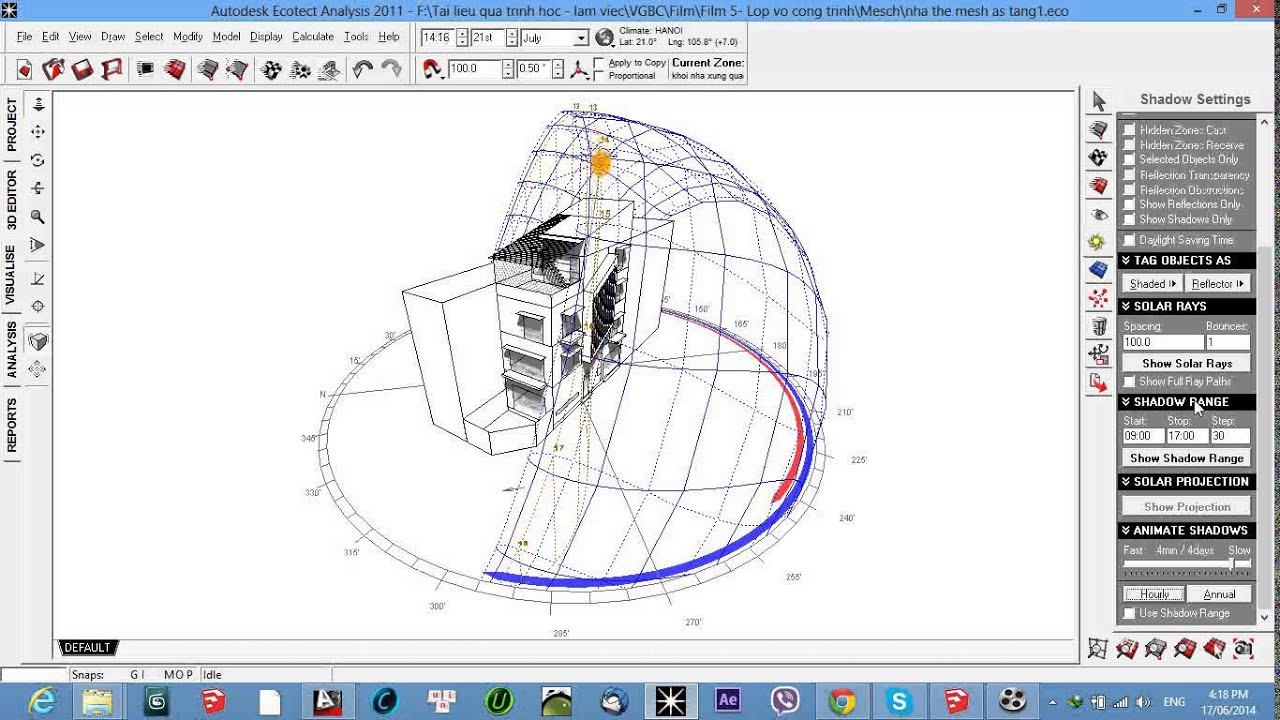
Task: Open the Display menu
Action: (266, 37)
